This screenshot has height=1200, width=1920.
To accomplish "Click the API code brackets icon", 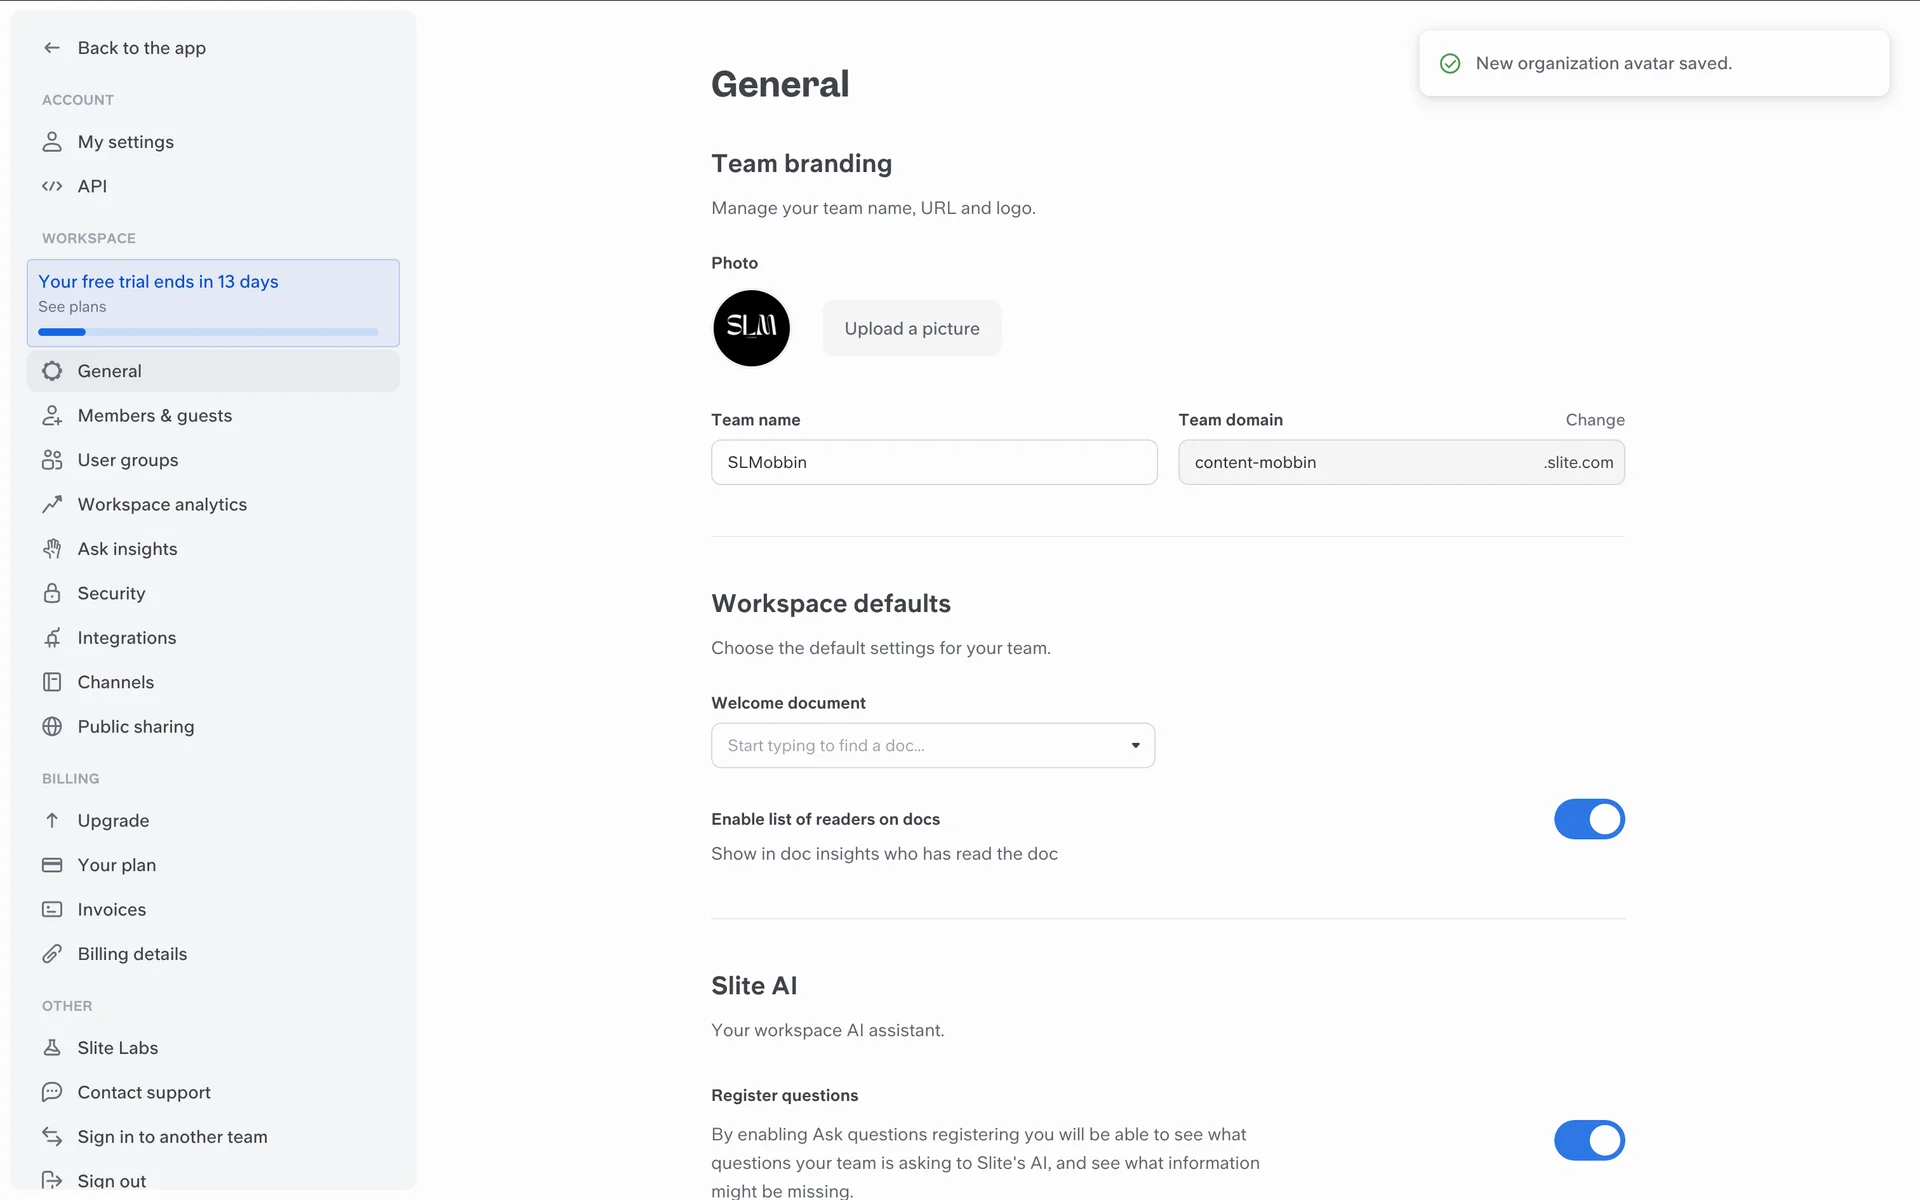I will coord(52,186).
